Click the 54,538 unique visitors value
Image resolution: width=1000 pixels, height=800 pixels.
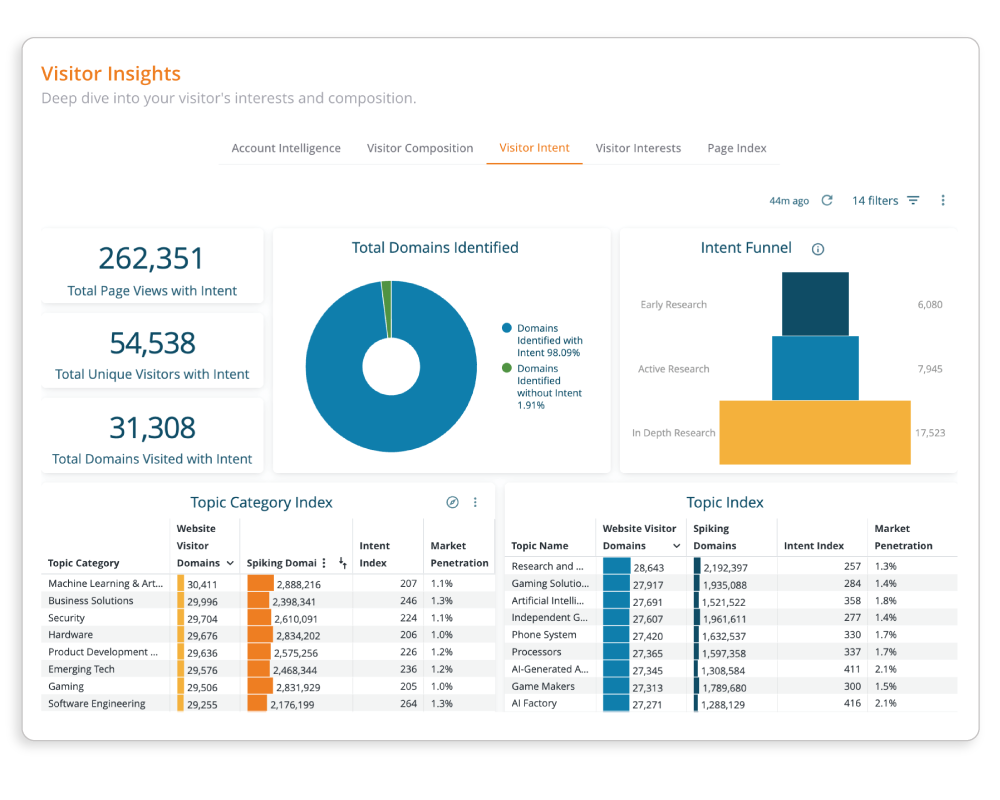(152, 343)
